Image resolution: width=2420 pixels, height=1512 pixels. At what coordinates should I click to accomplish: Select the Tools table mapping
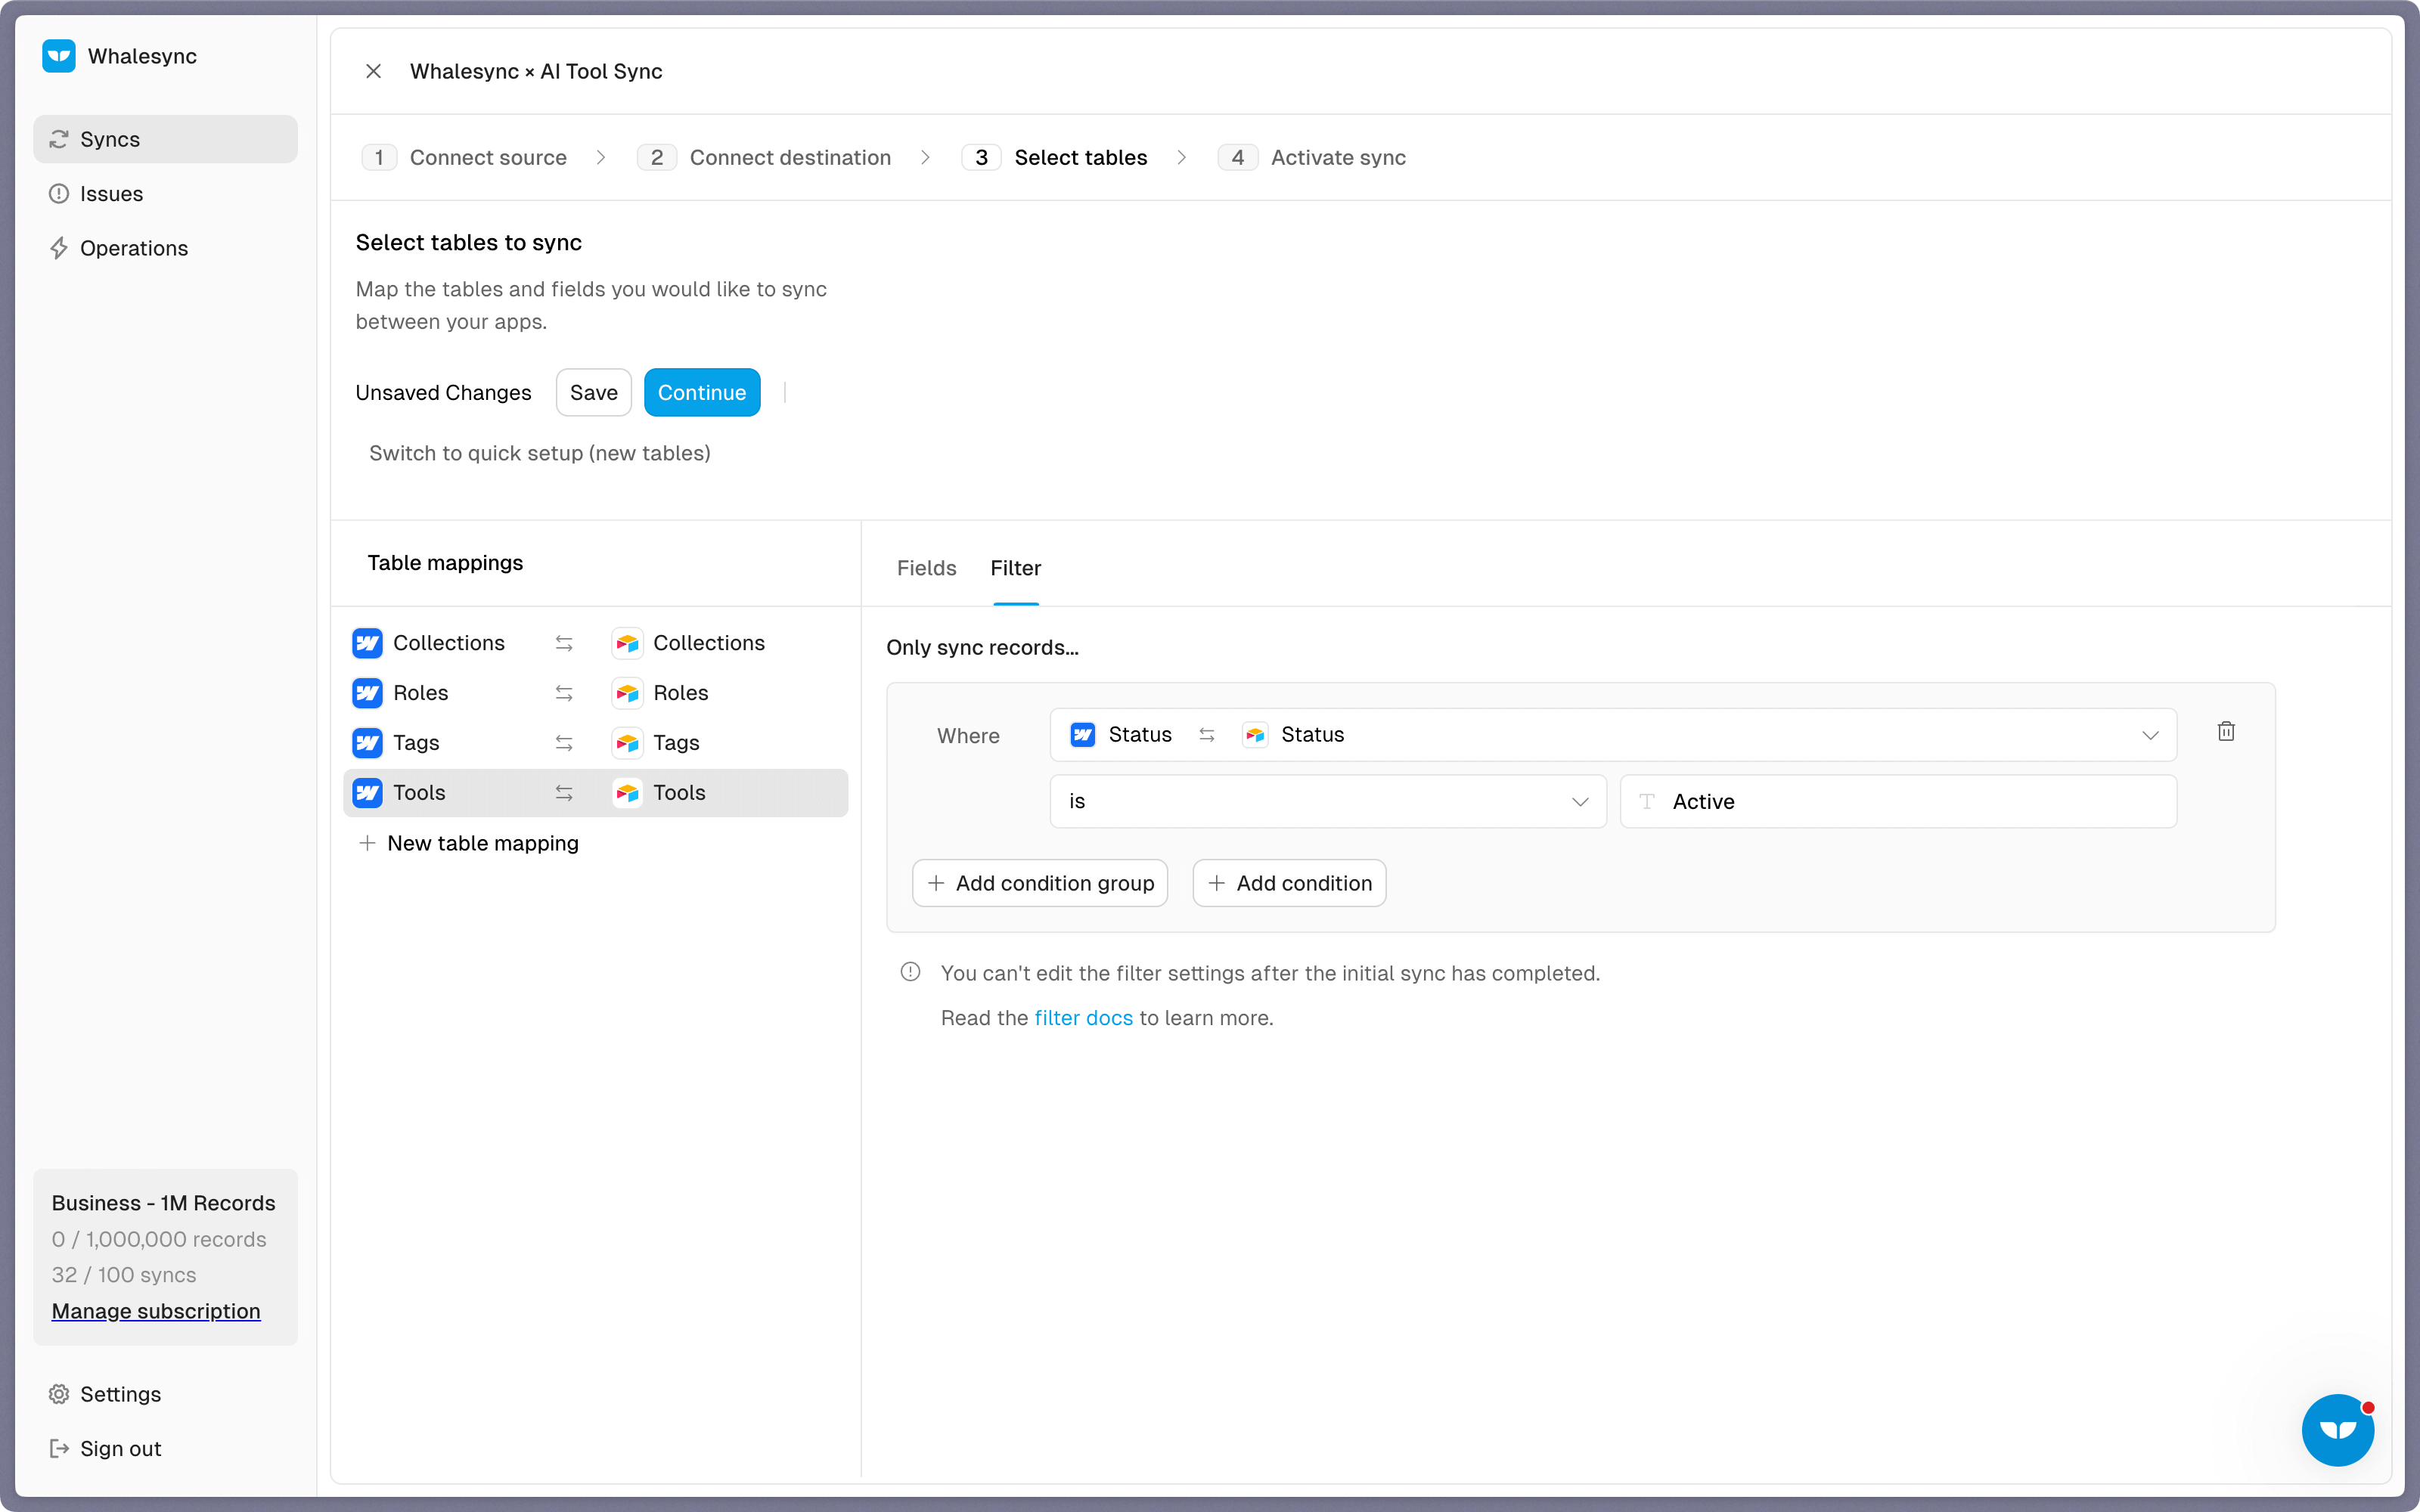click(596, 793)
